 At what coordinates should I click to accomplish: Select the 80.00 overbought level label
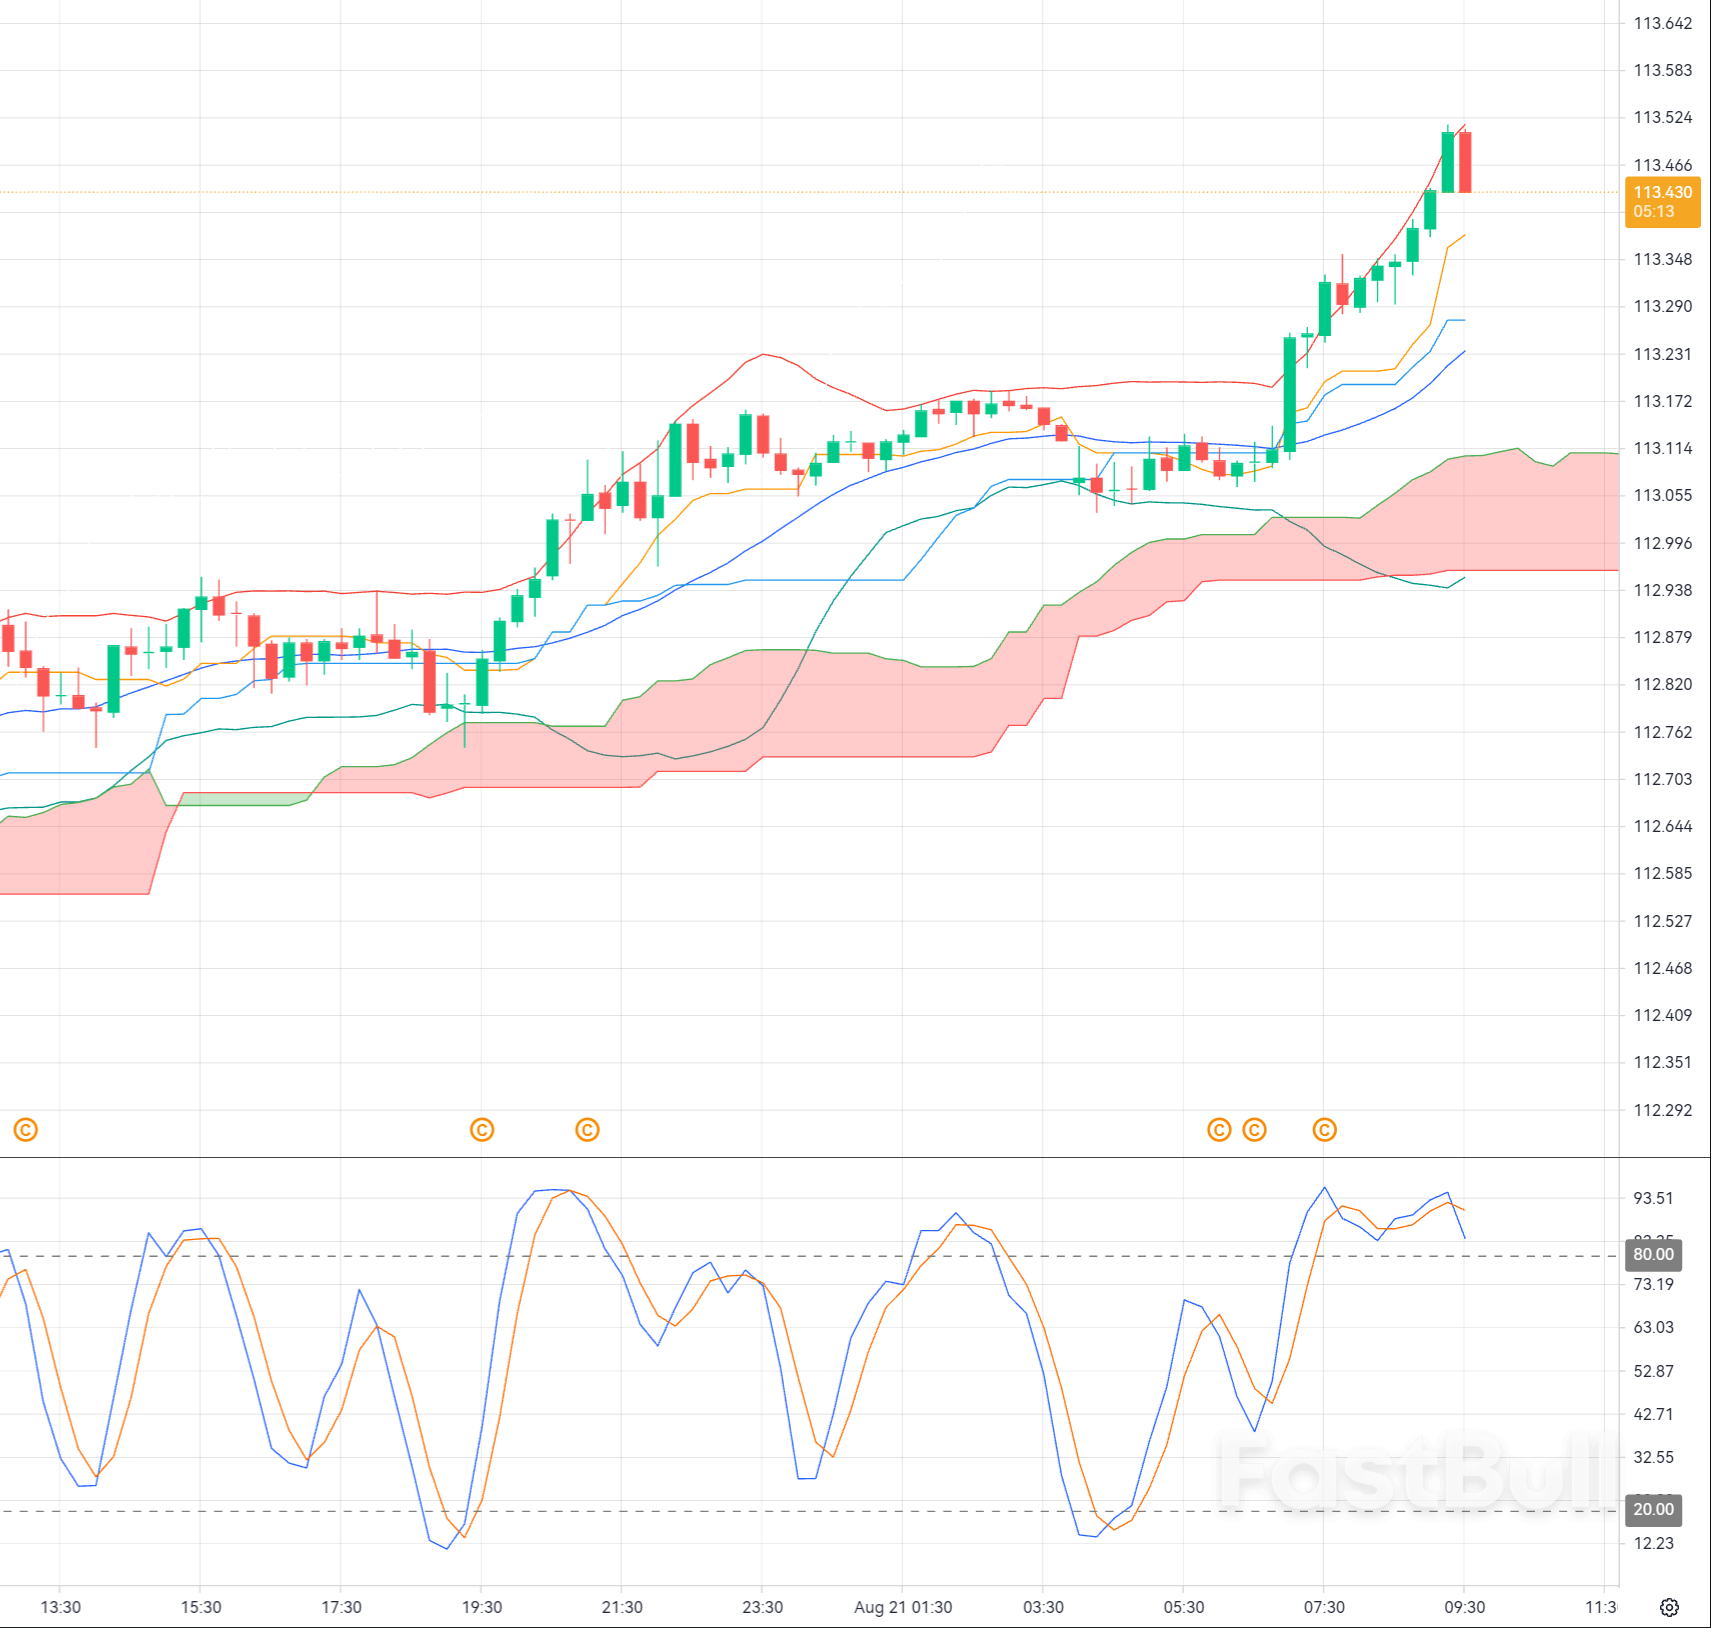[x=1654, y=1254]
